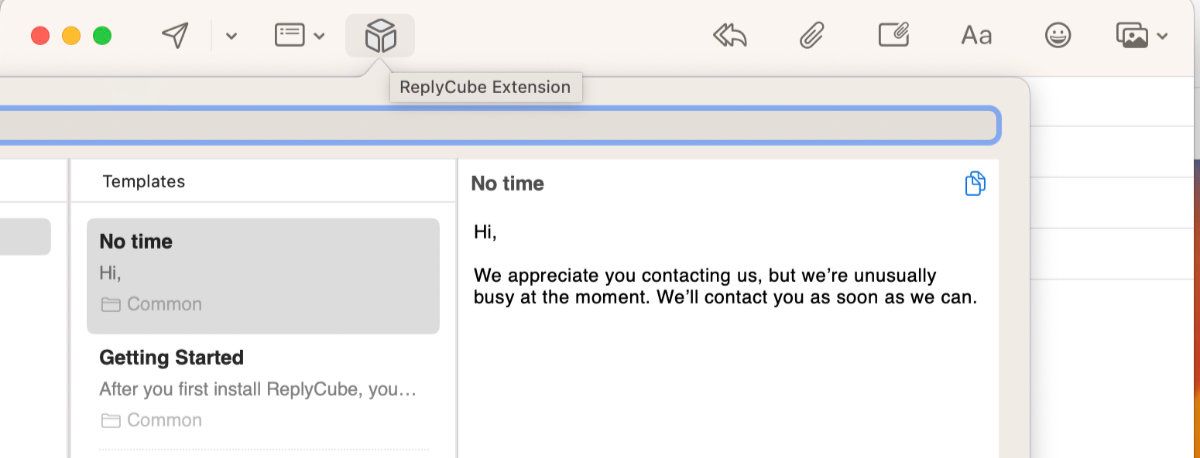
Task: Send the message with the paper plane icon
Action: click(x=175, y=36)
